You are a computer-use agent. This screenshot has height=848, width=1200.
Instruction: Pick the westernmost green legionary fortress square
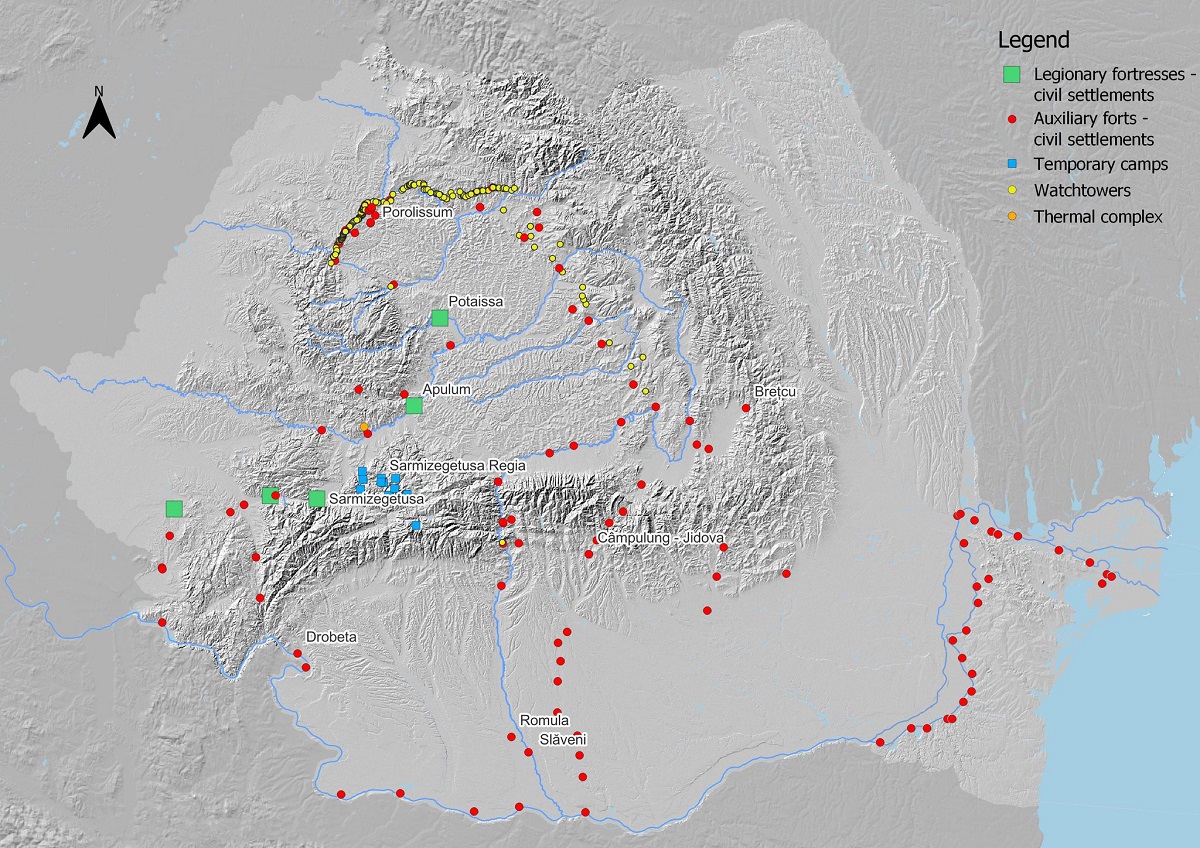[x=174, y=508]
